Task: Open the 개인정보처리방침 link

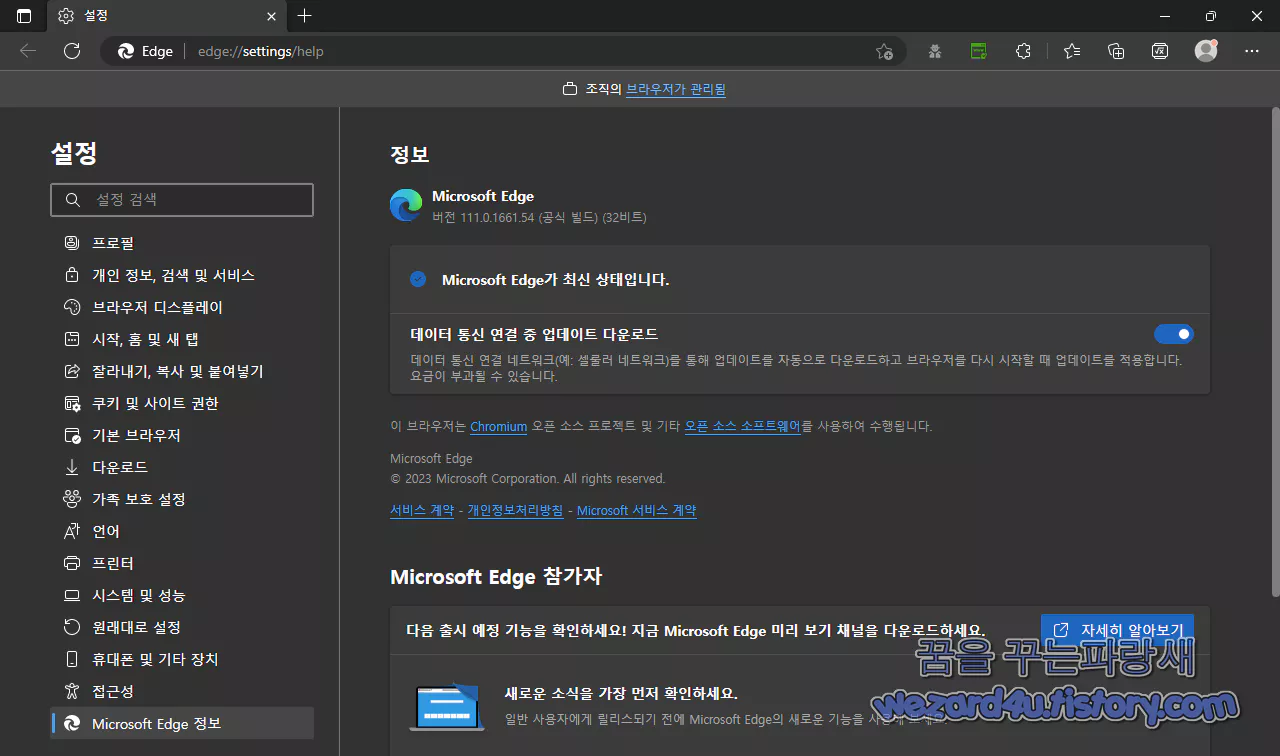Action: pyautogui.click(x=515, y=510)
